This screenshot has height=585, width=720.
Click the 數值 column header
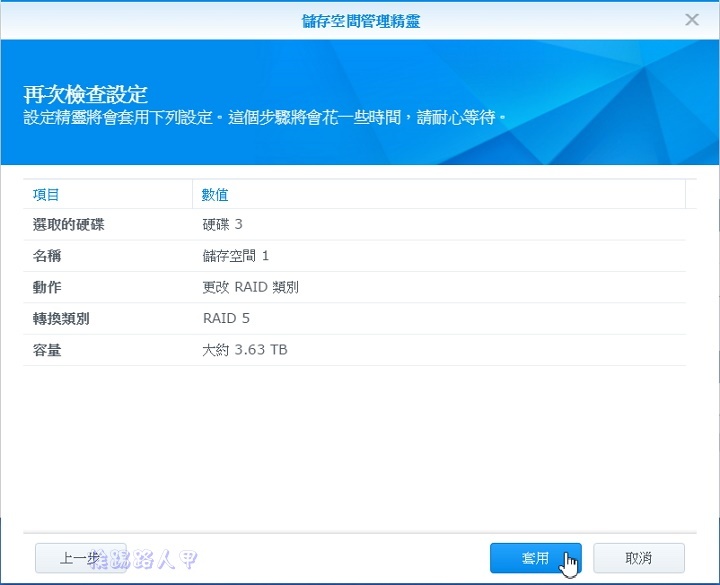[216, 194]
